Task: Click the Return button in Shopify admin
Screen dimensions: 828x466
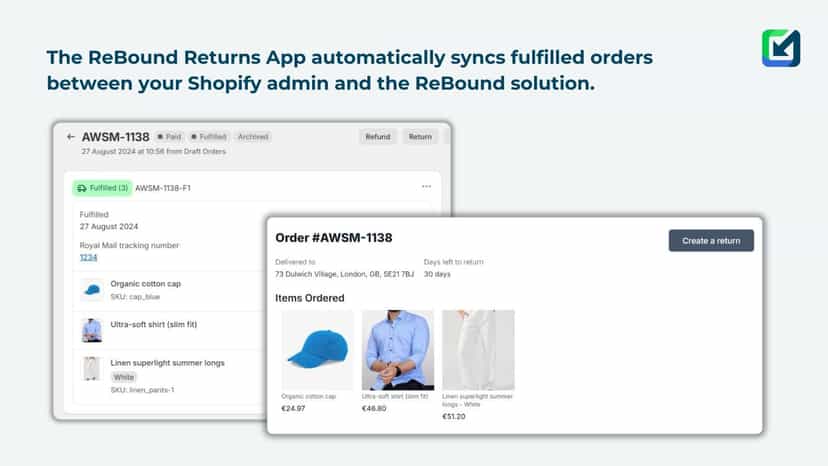Action: pyautogui.click(x=420, y=137)
